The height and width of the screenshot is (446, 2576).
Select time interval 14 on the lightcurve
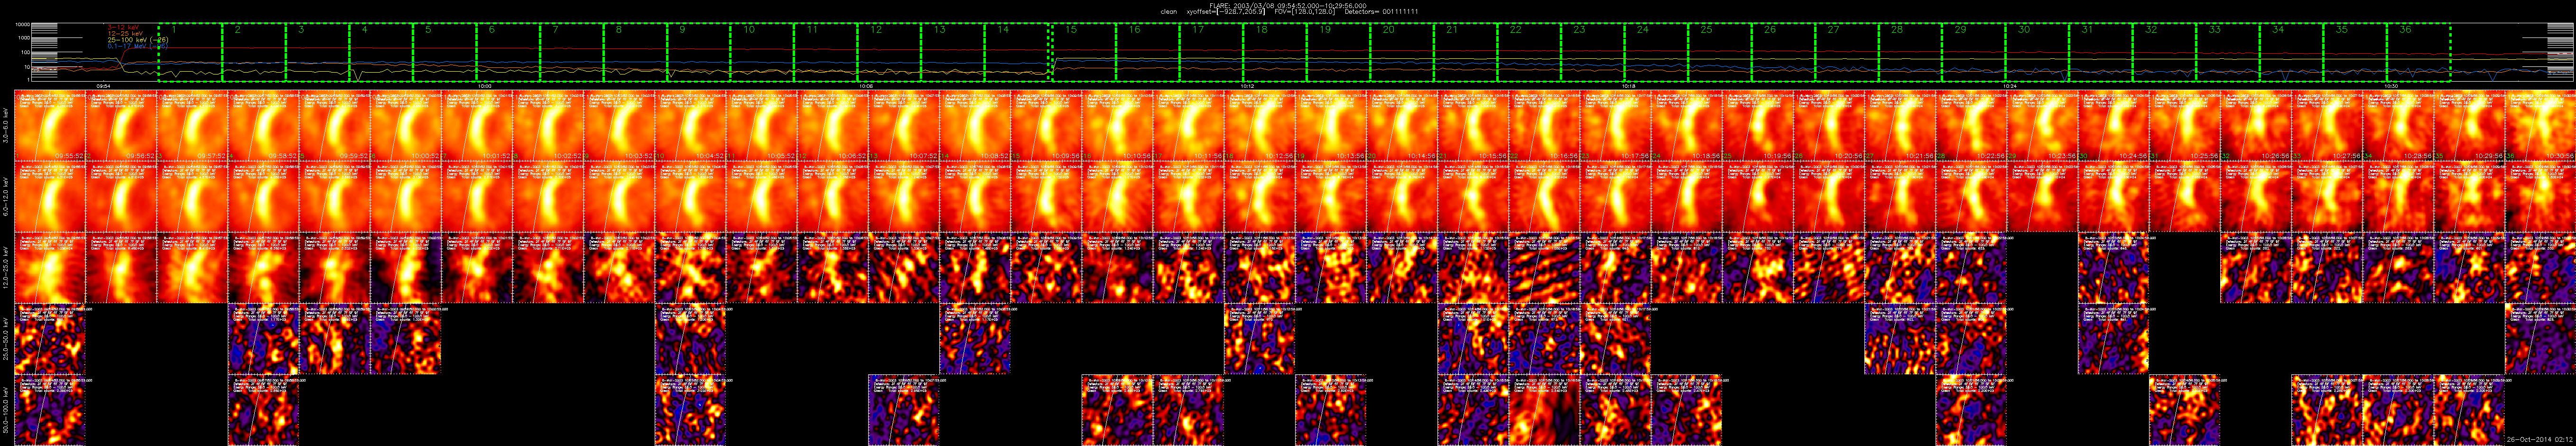(1018, 52)
